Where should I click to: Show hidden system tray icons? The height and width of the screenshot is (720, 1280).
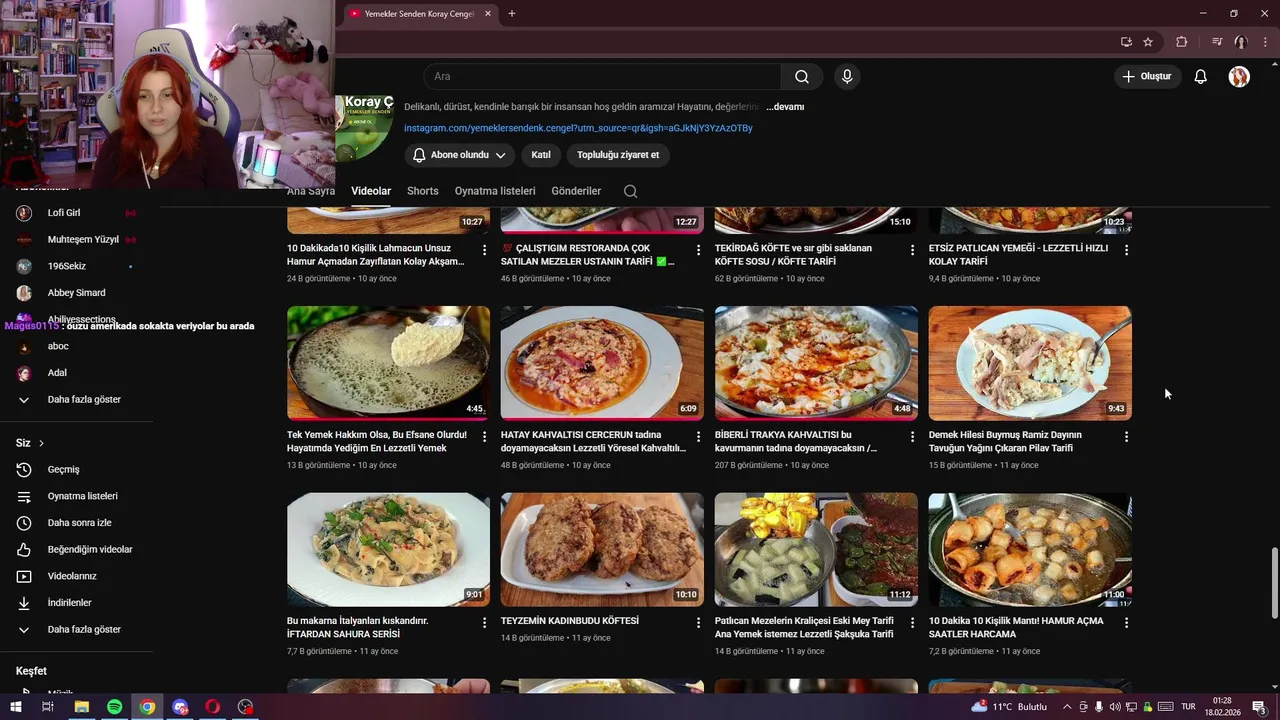[1068, 707]
